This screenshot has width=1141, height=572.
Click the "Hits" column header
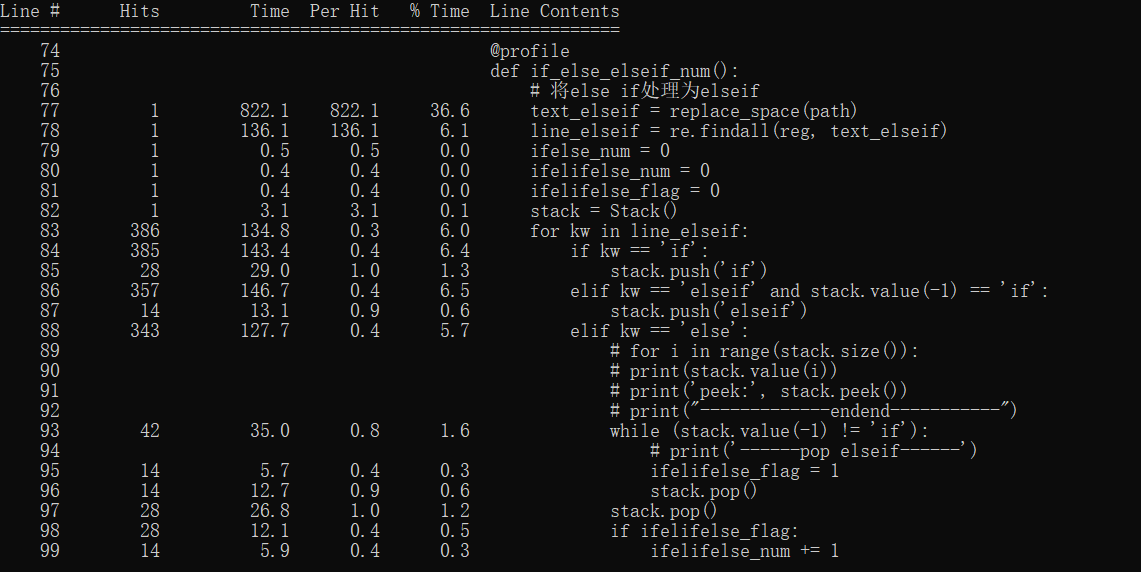click(139, 12)
